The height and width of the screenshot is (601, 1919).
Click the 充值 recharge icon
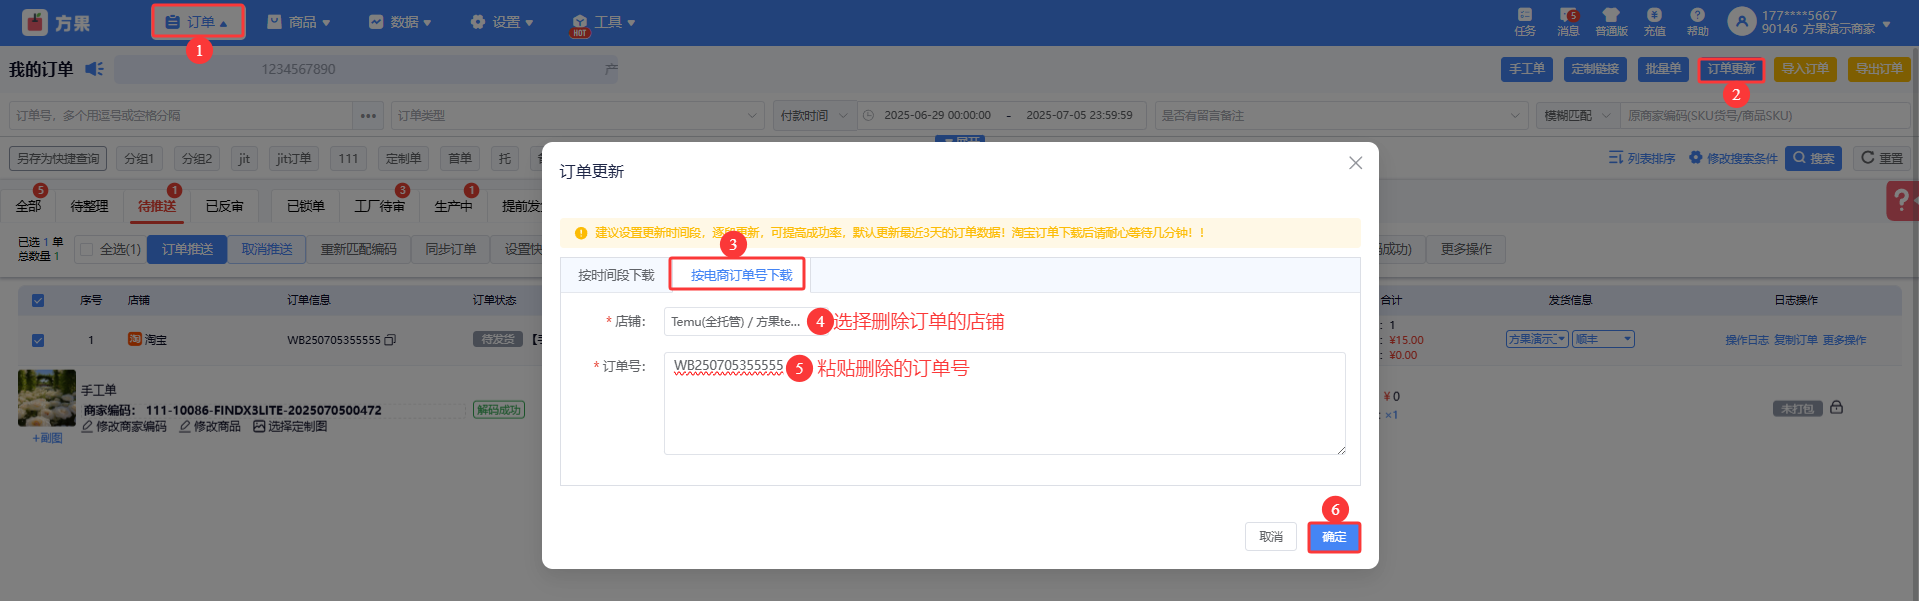click(x=1654, y=16)
